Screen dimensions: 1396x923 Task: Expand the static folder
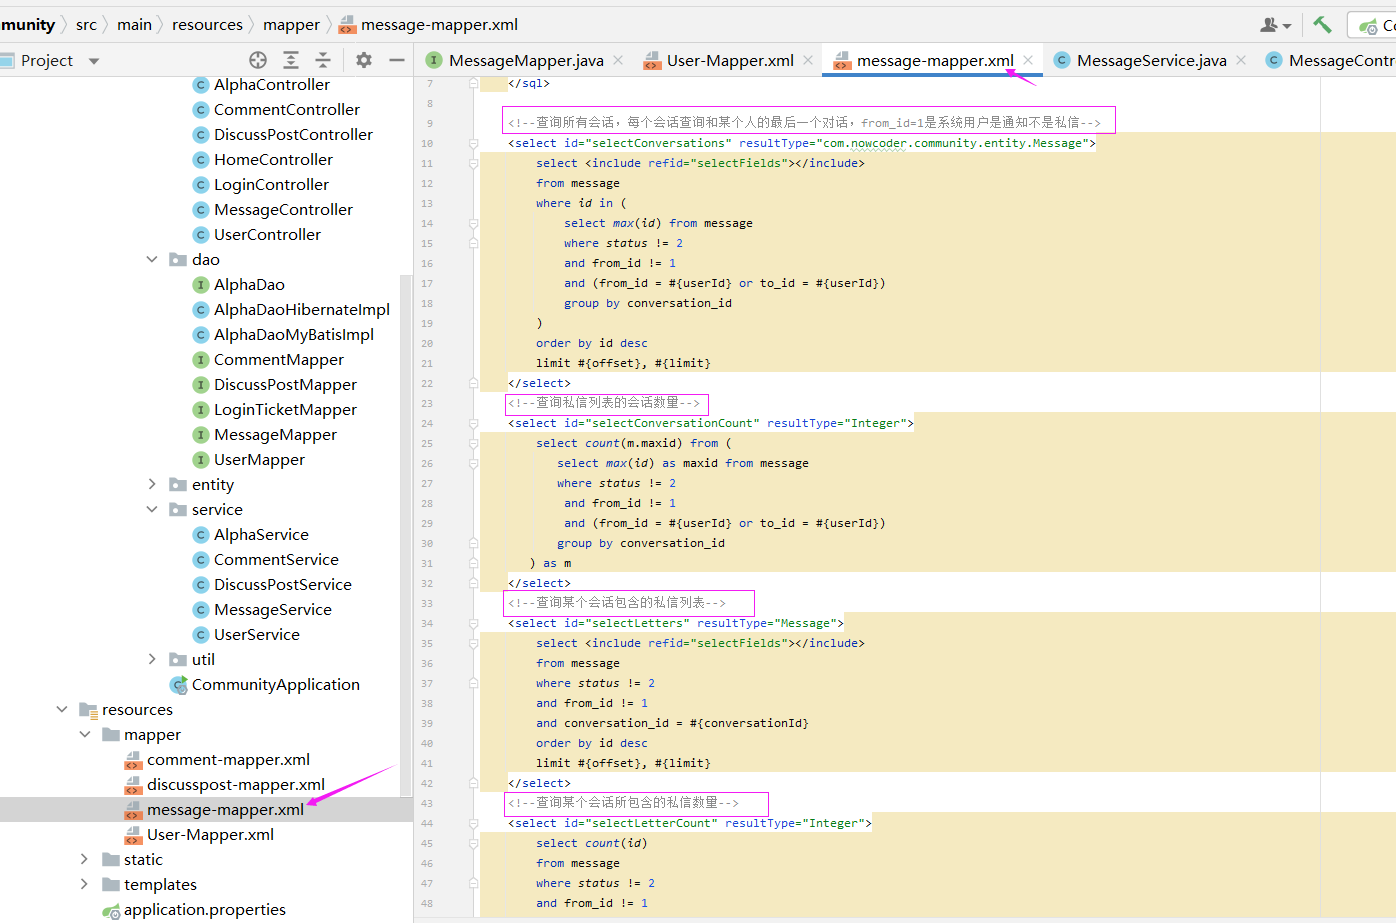[84, 859]
